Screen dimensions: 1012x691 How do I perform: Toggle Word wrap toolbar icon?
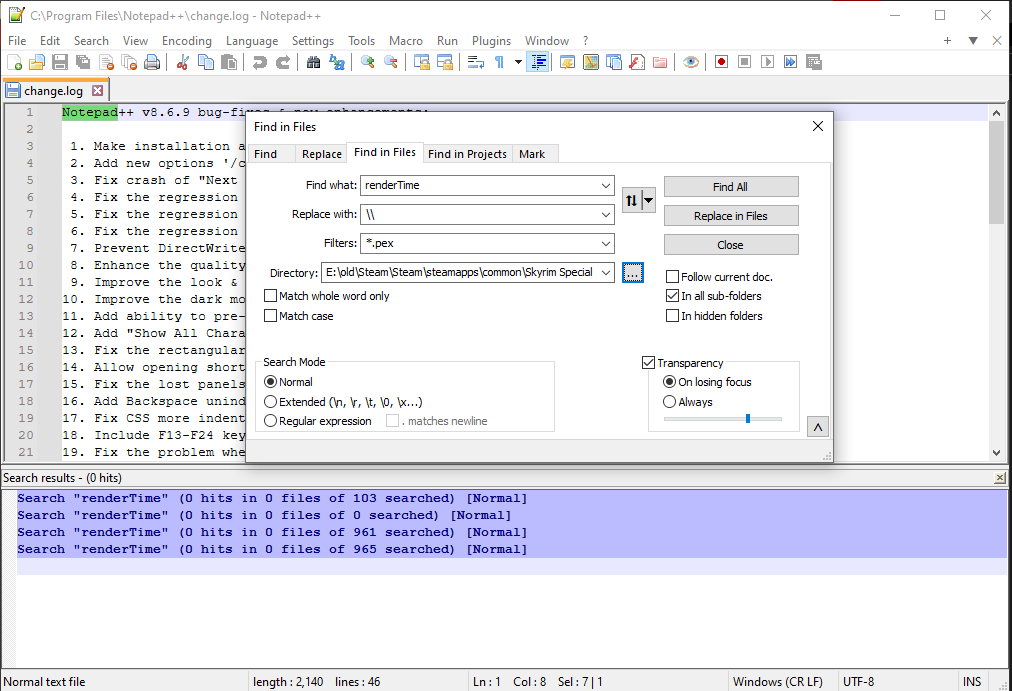[x=476, y=62]
